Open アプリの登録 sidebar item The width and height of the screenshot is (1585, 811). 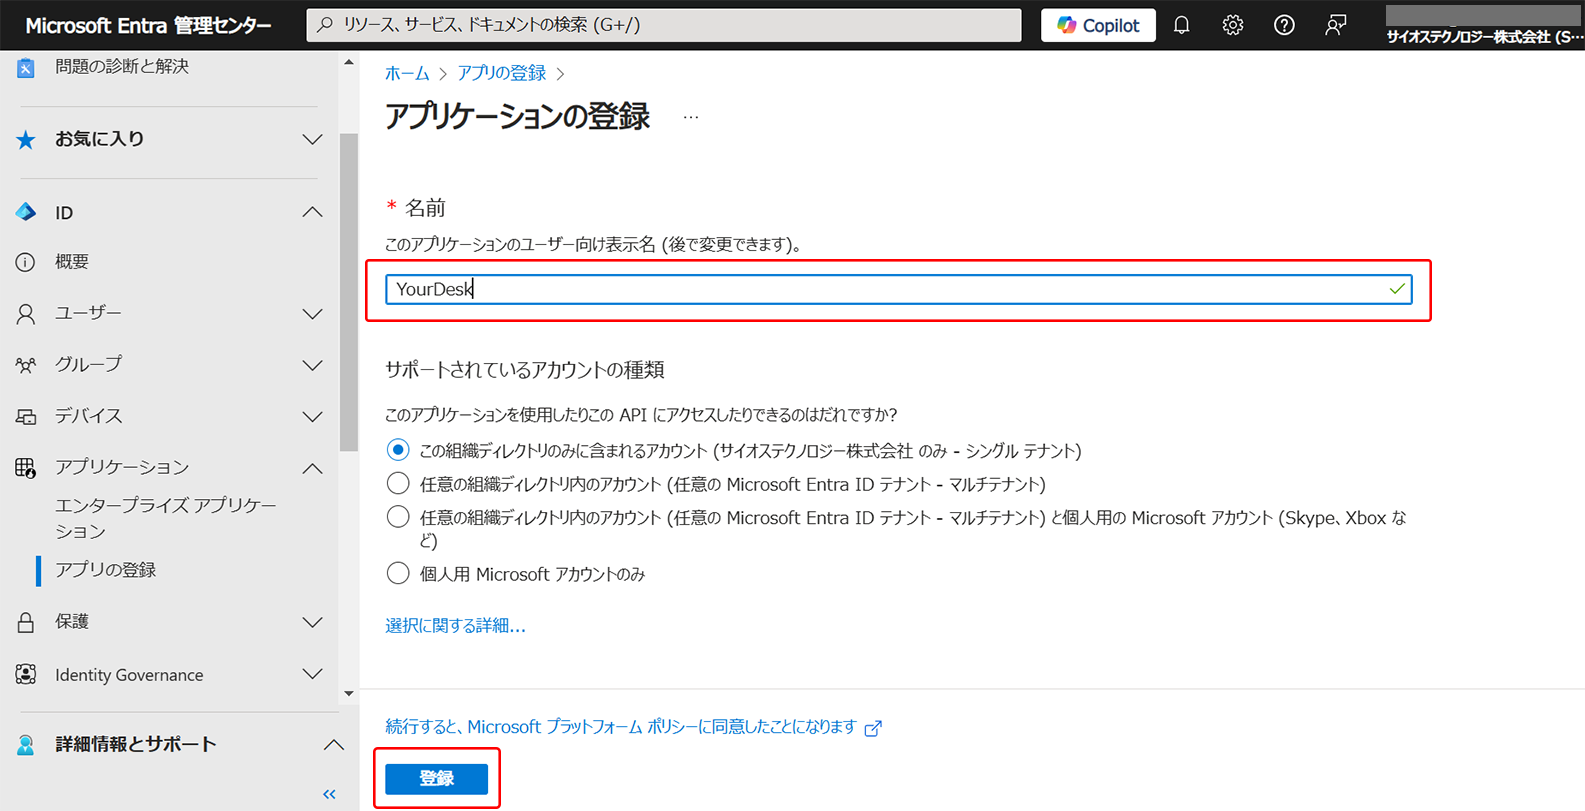click(x=105, y=570)
